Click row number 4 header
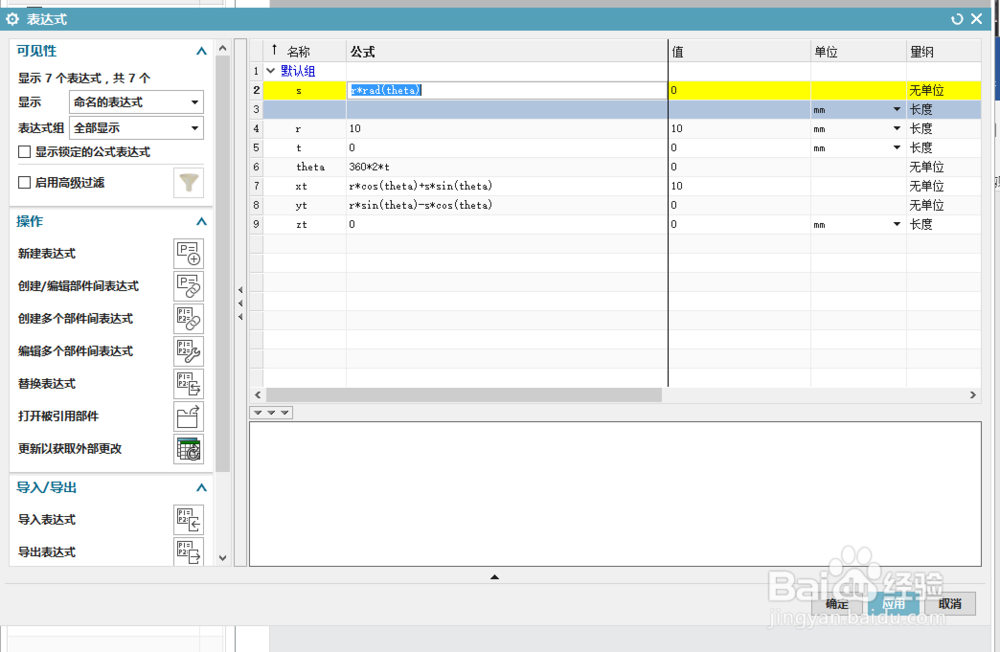The height and width of the screenshot is (652, 1000). click(256, 128)
